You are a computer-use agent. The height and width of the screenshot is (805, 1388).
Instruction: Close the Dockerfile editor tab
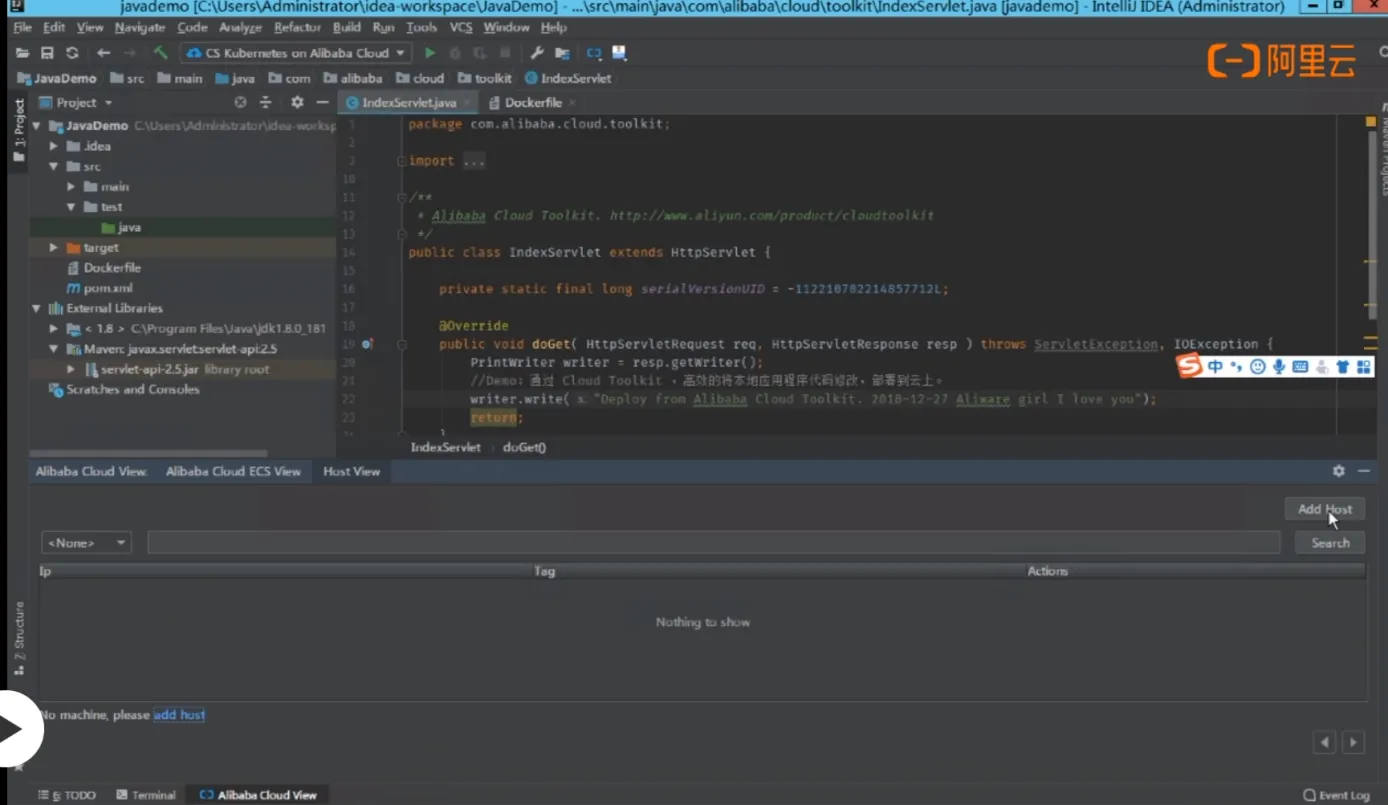pos(572,103)
